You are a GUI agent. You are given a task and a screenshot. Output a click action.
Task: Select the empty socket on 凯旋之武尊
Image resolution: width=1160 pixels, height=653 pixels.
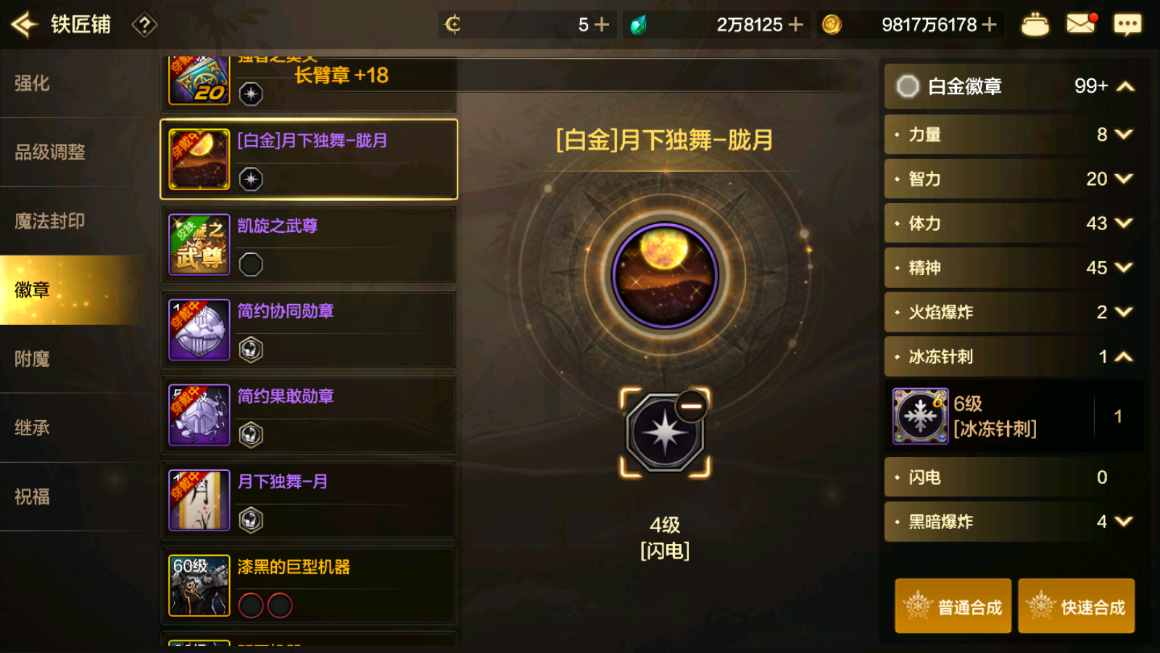(251, 264)
